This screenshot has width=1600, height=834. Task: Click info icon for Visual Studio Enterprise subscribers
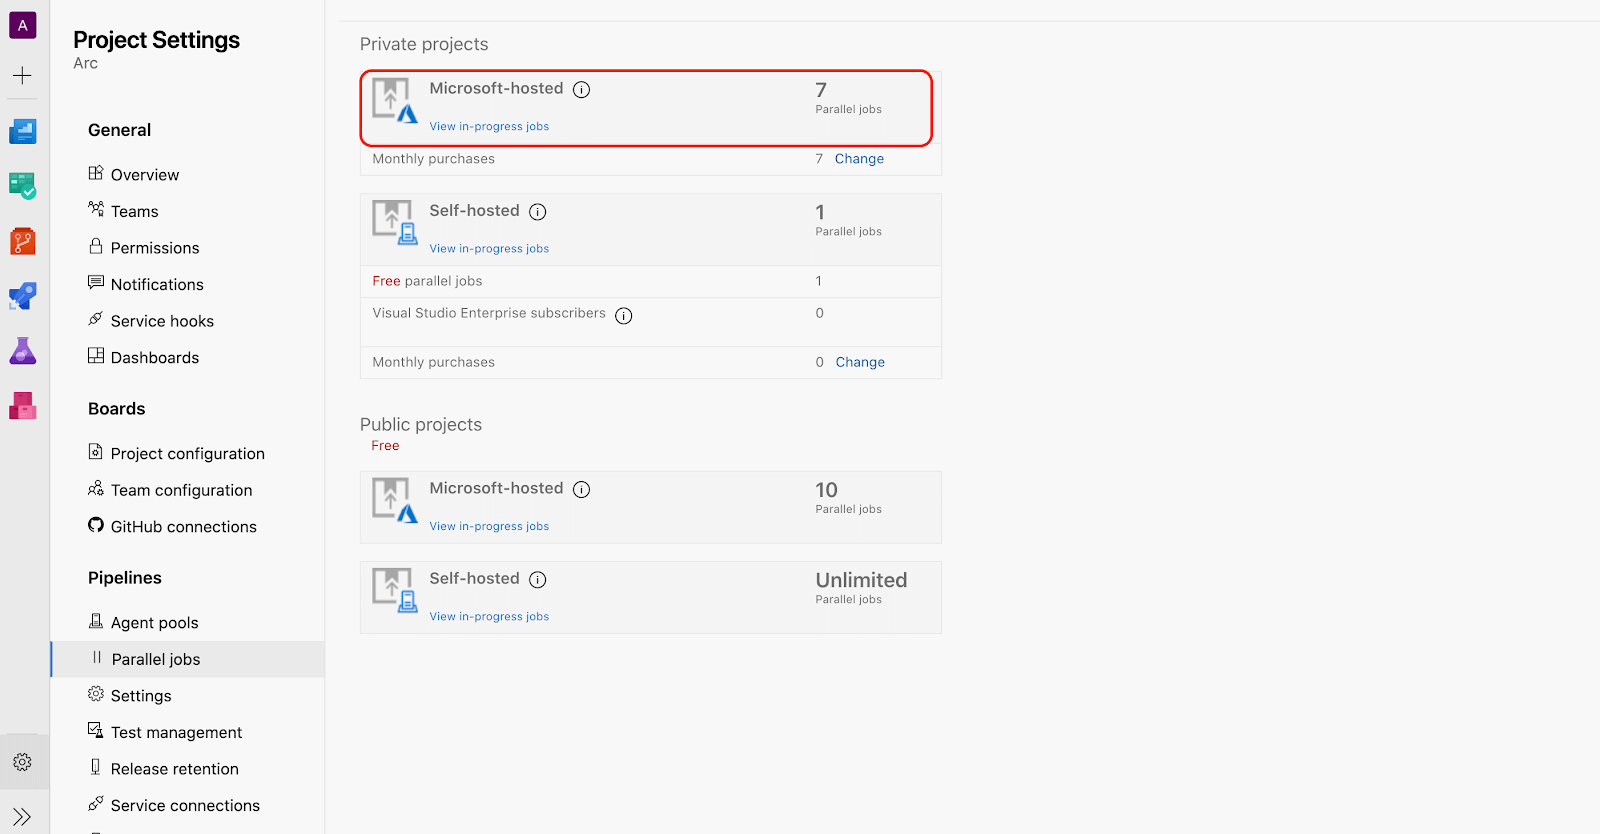click(x=624, y=315)
